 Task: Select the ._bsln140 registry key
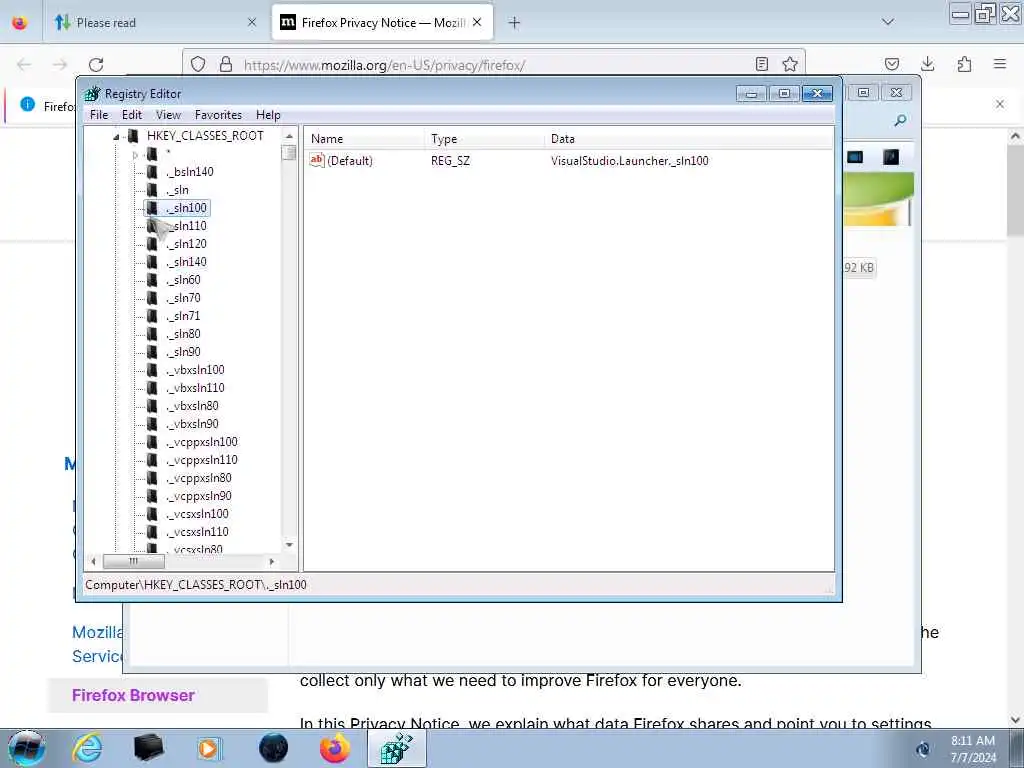tap(190, 172)
